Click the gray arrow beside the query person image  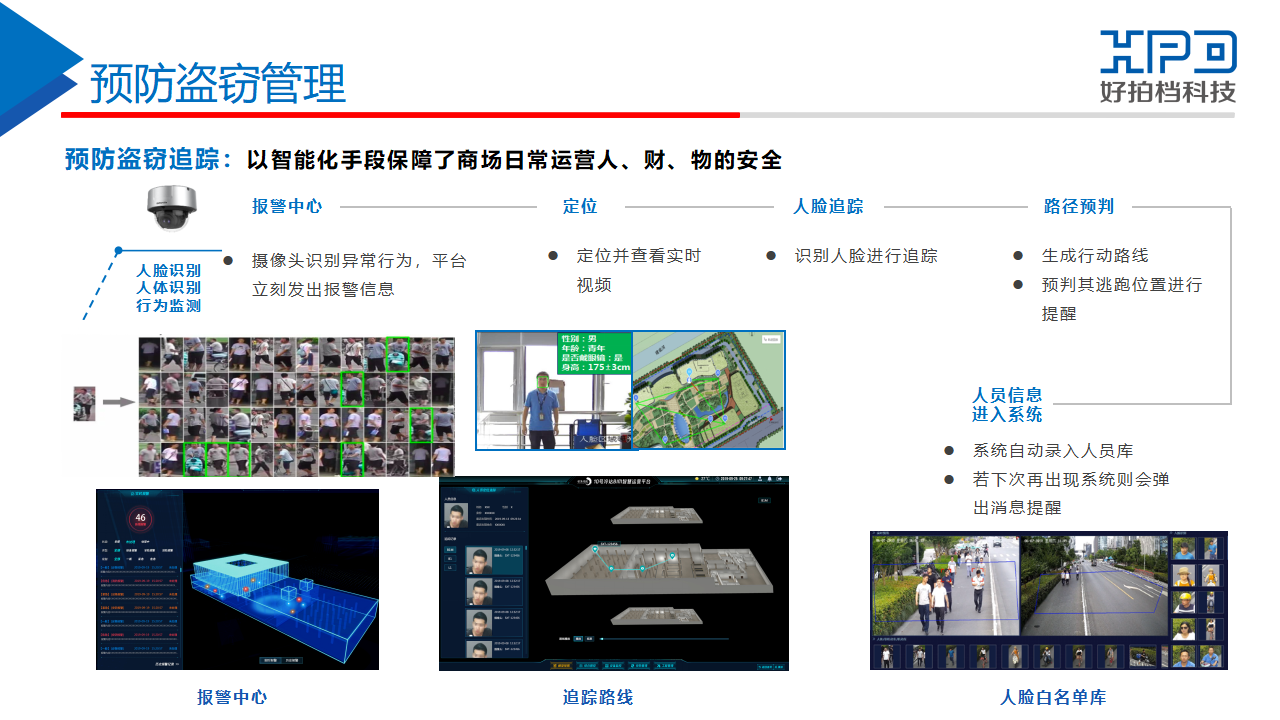pos(119,403)
